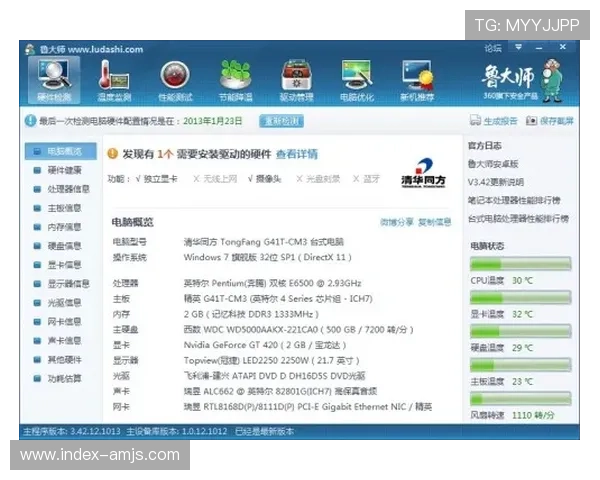Open the 论坛 forum link in title bar
This screenshot has height=480, width=600.
[493, 48]
